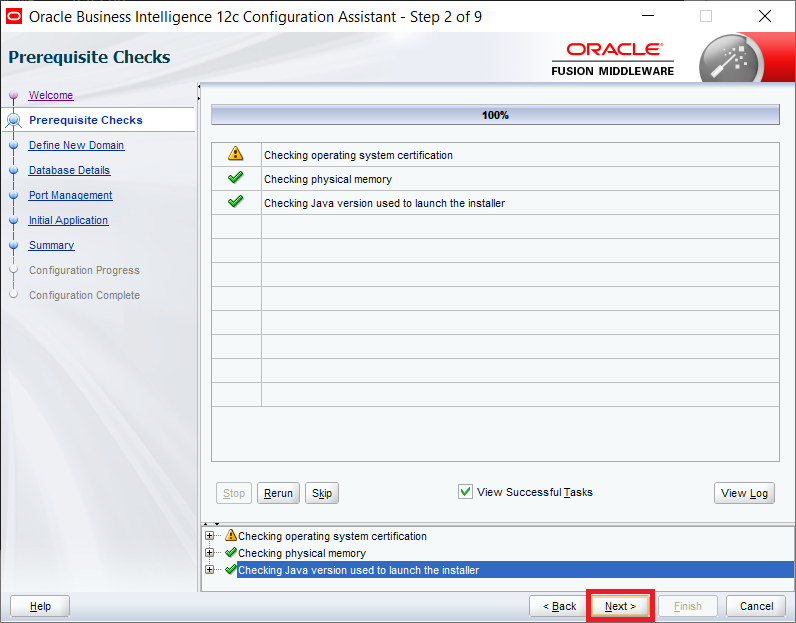Viewport: 796px width, 623px height.
Task: Skip the prerequisite checks
Action: [322, 493]
